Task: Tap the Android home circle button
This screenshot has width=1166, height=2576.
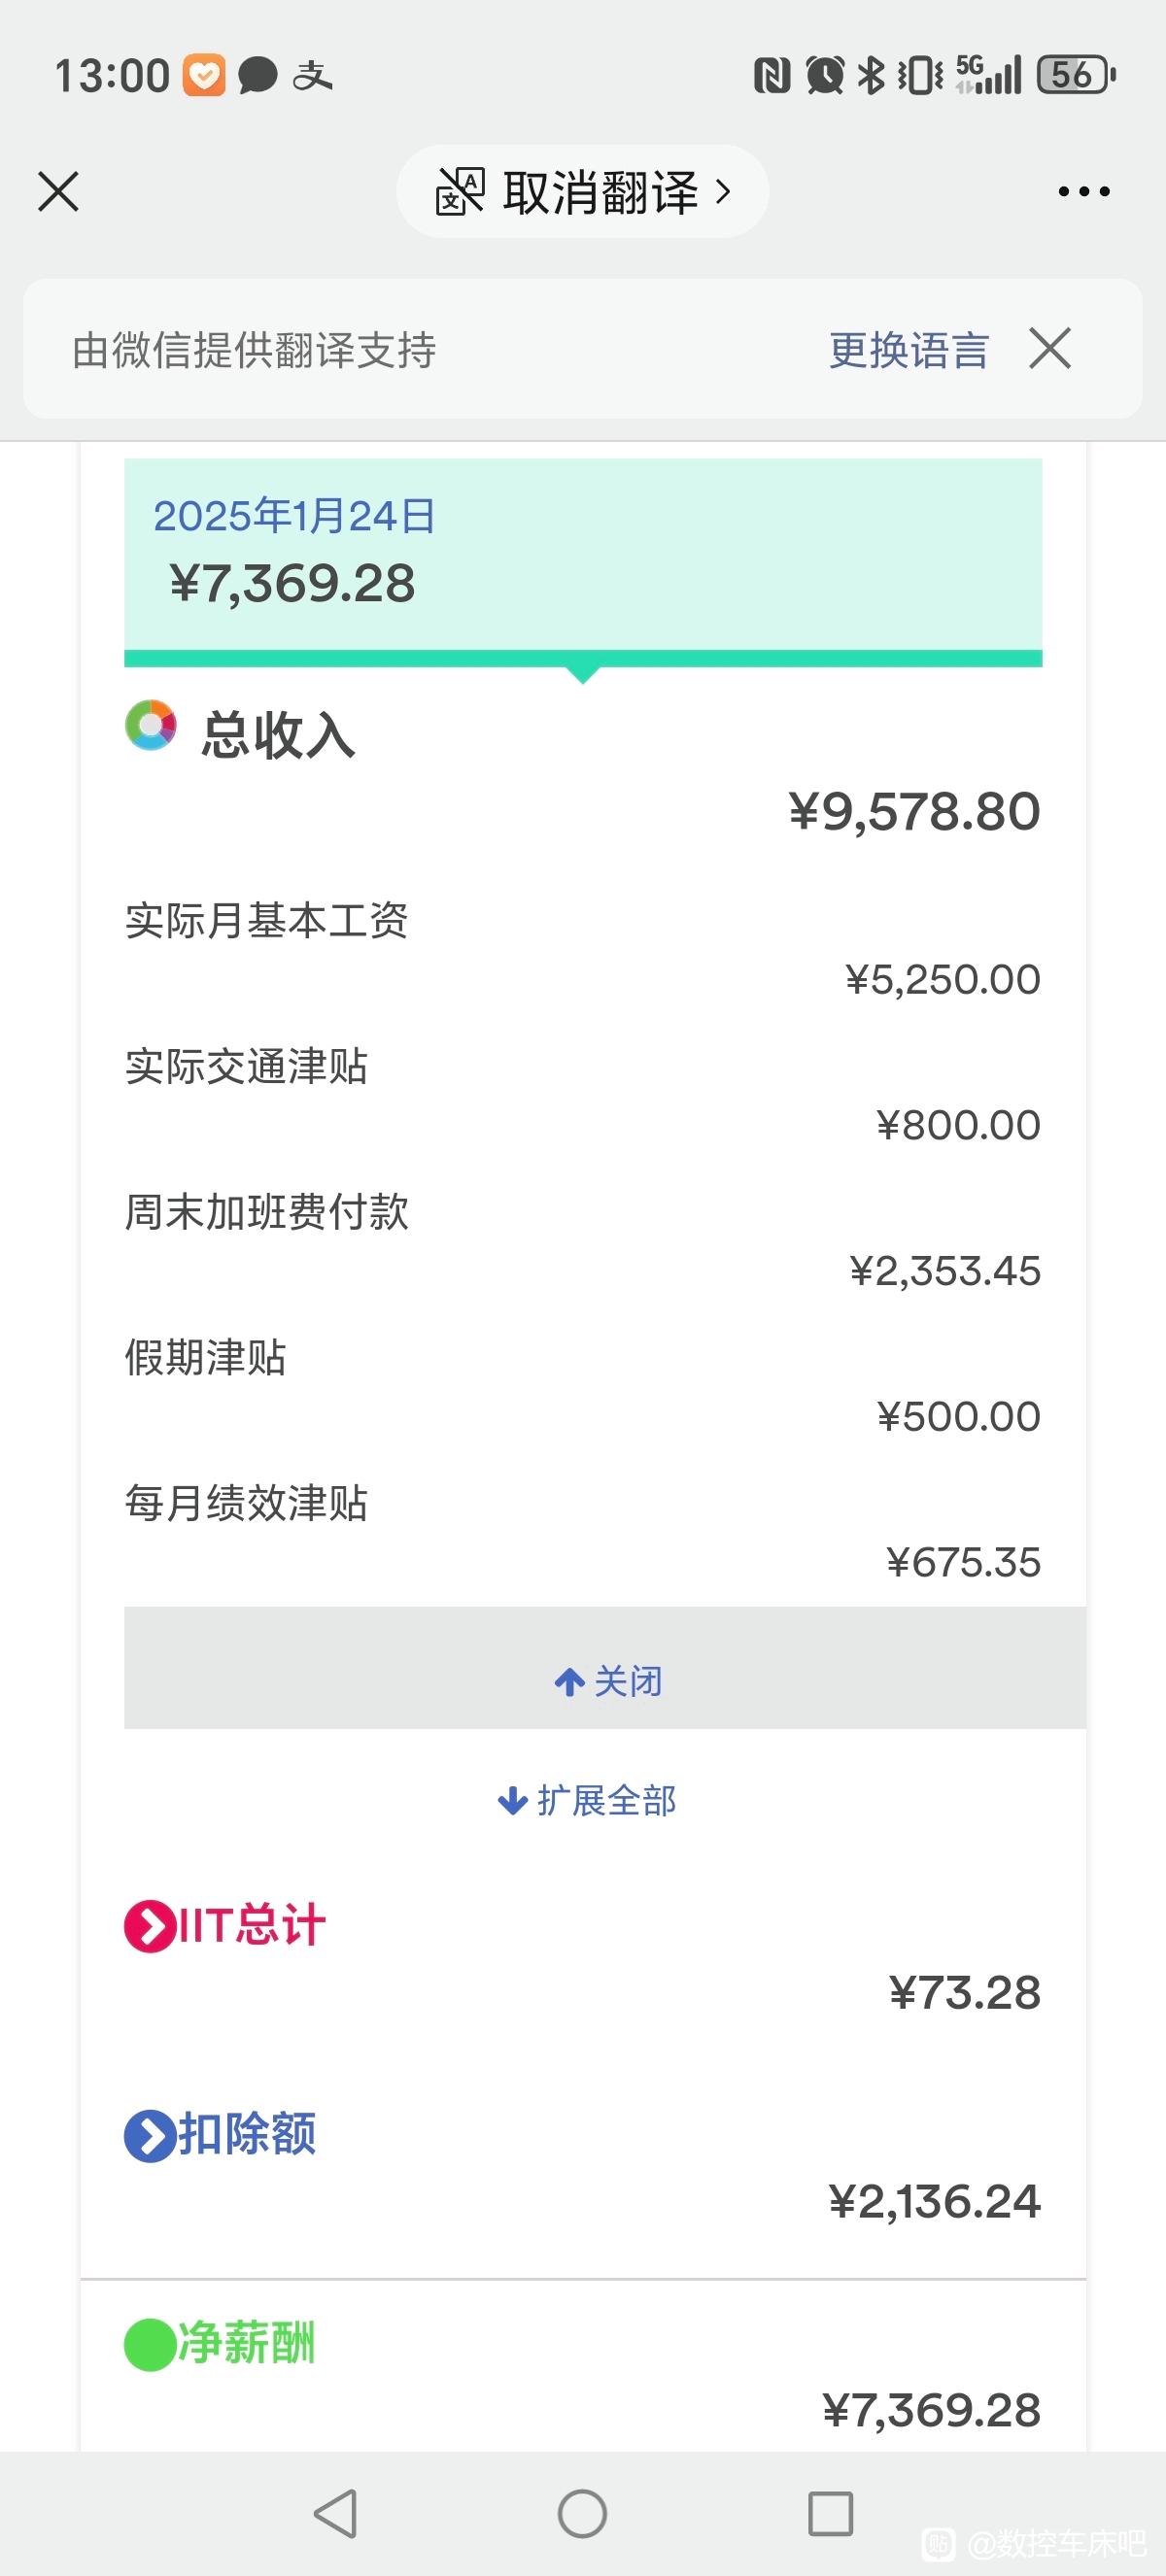Action: [582, 2513]
